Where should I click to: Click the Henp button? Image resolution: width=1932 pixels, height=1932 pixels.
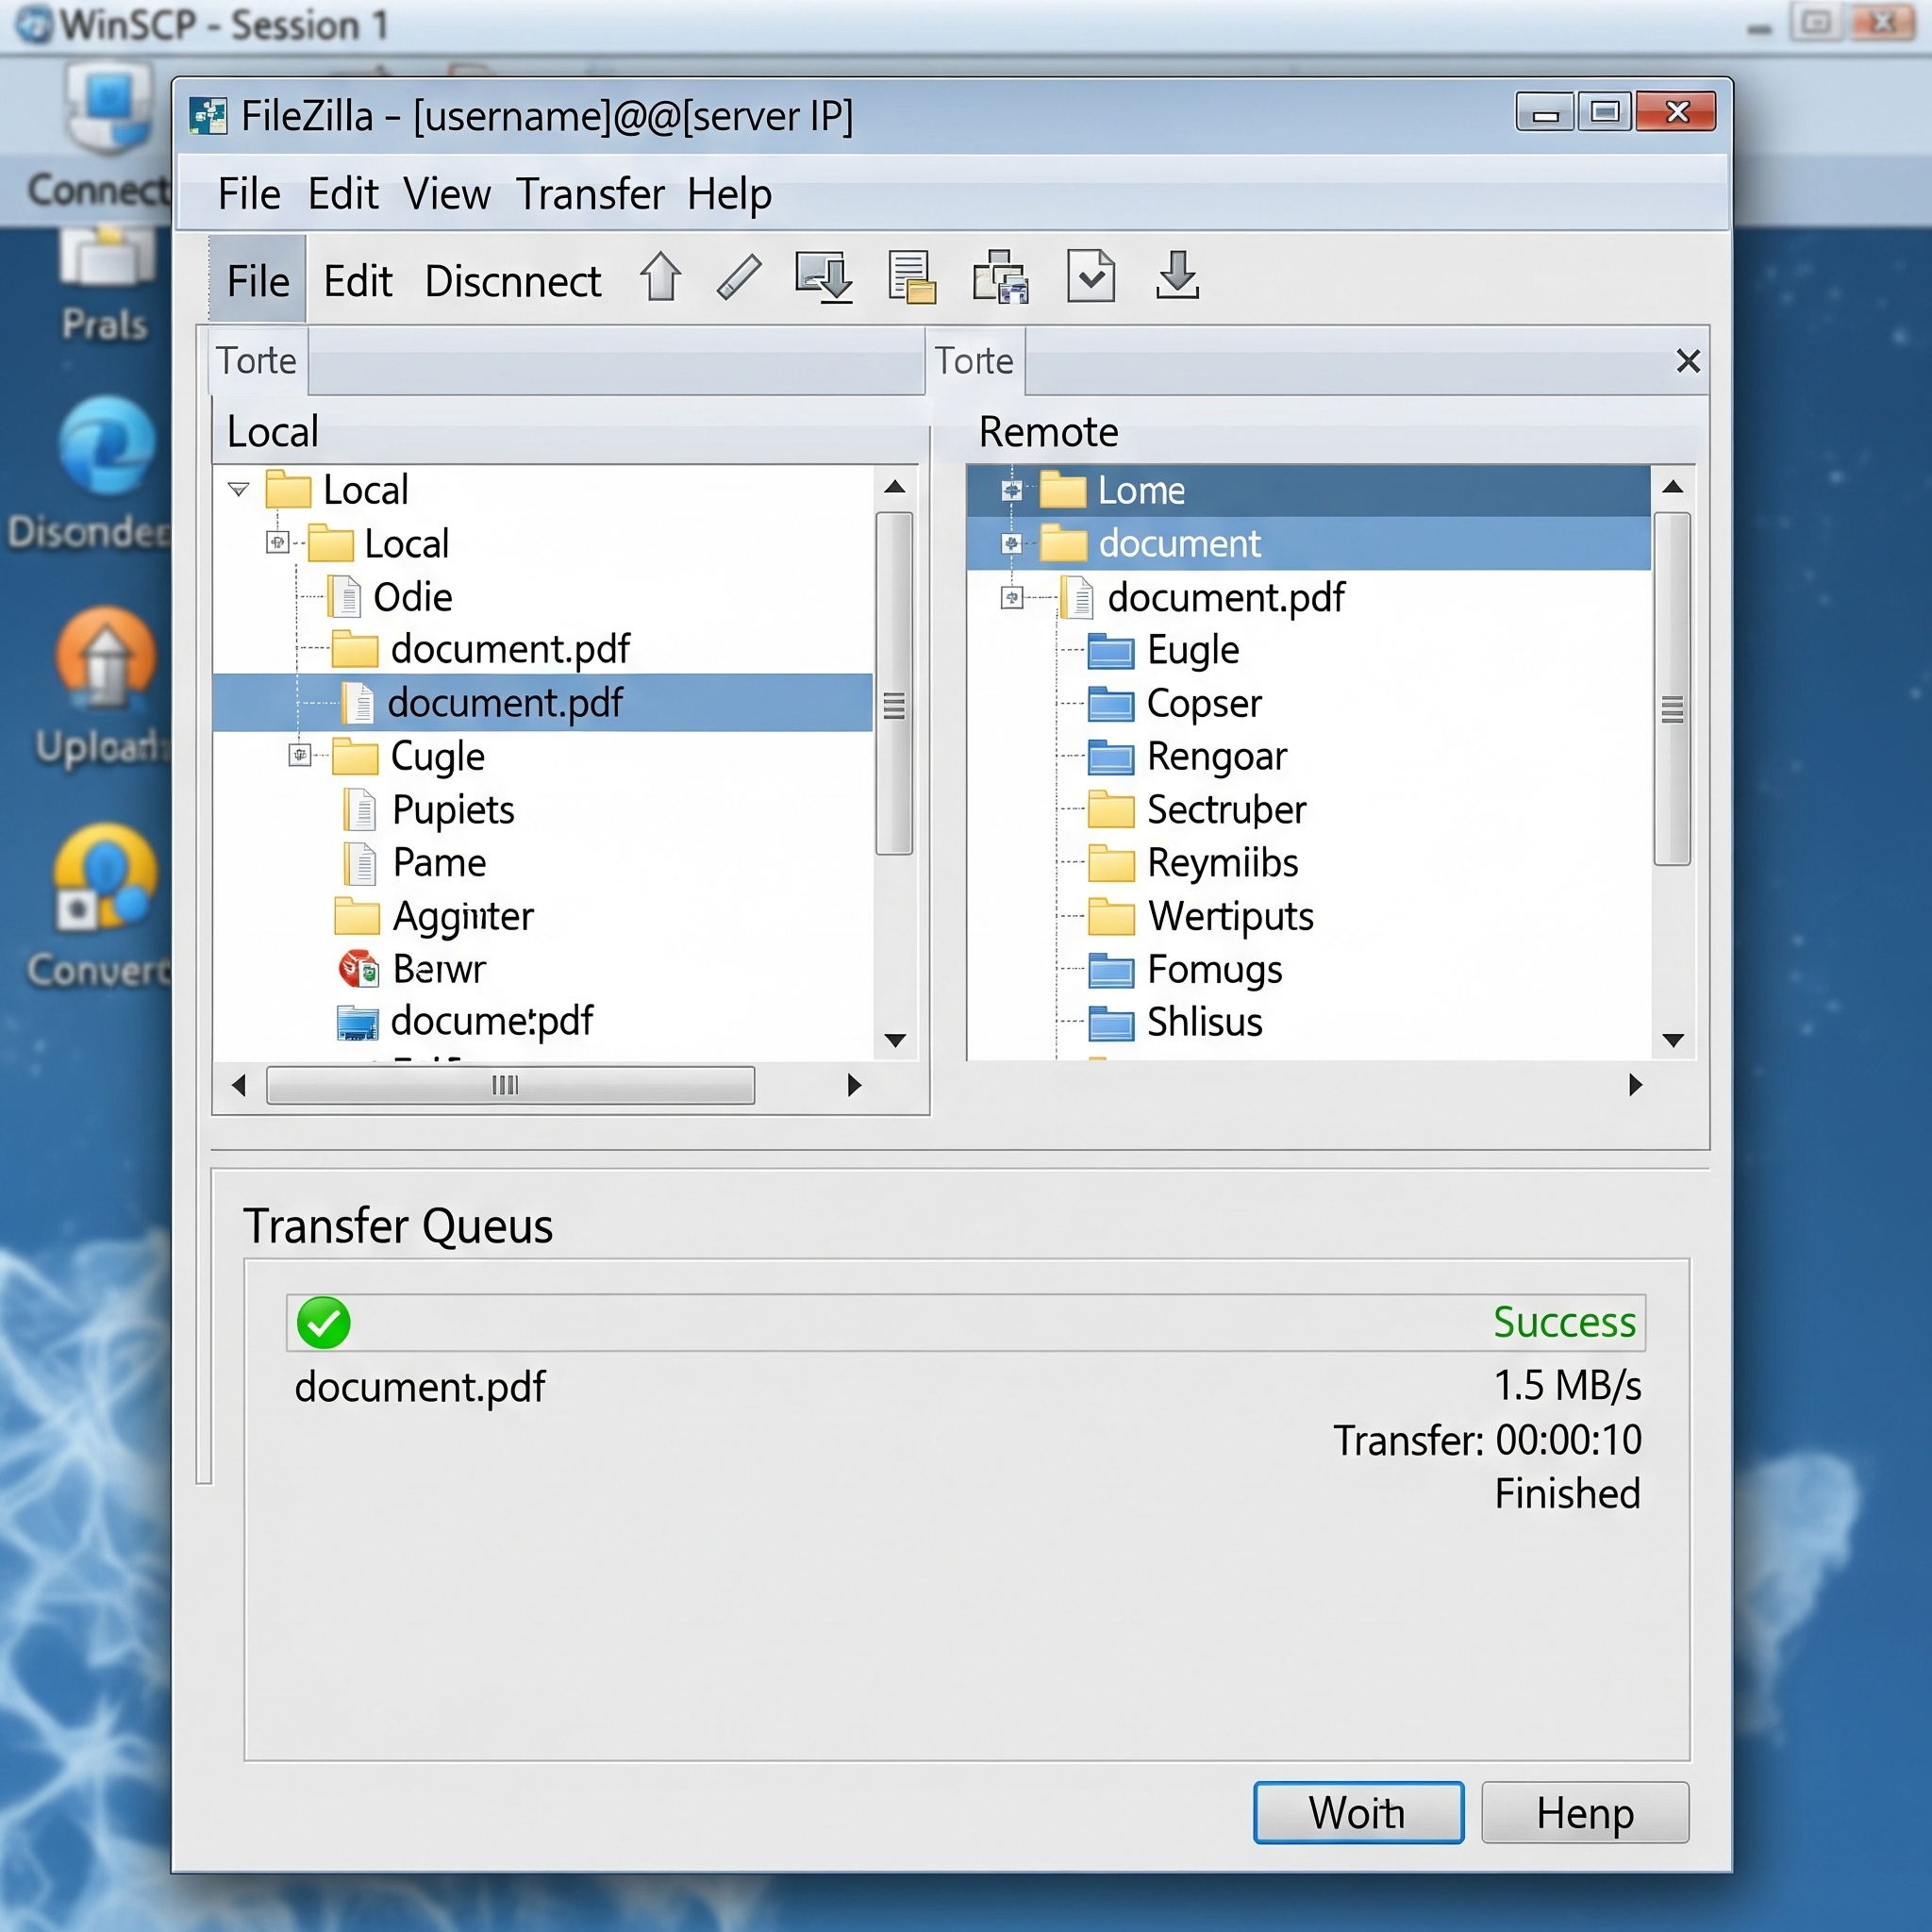pos(1584,1813)
